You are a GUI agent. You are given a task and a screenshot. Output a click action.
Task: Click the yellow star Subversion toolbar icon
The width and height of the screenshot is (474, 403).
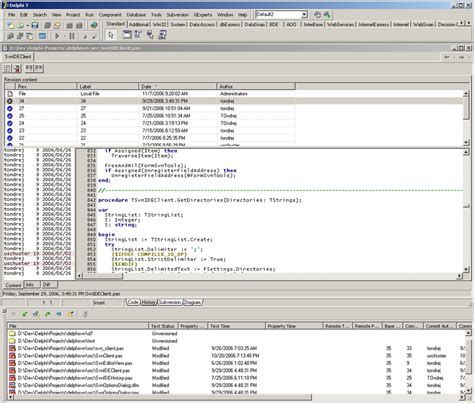70,314
